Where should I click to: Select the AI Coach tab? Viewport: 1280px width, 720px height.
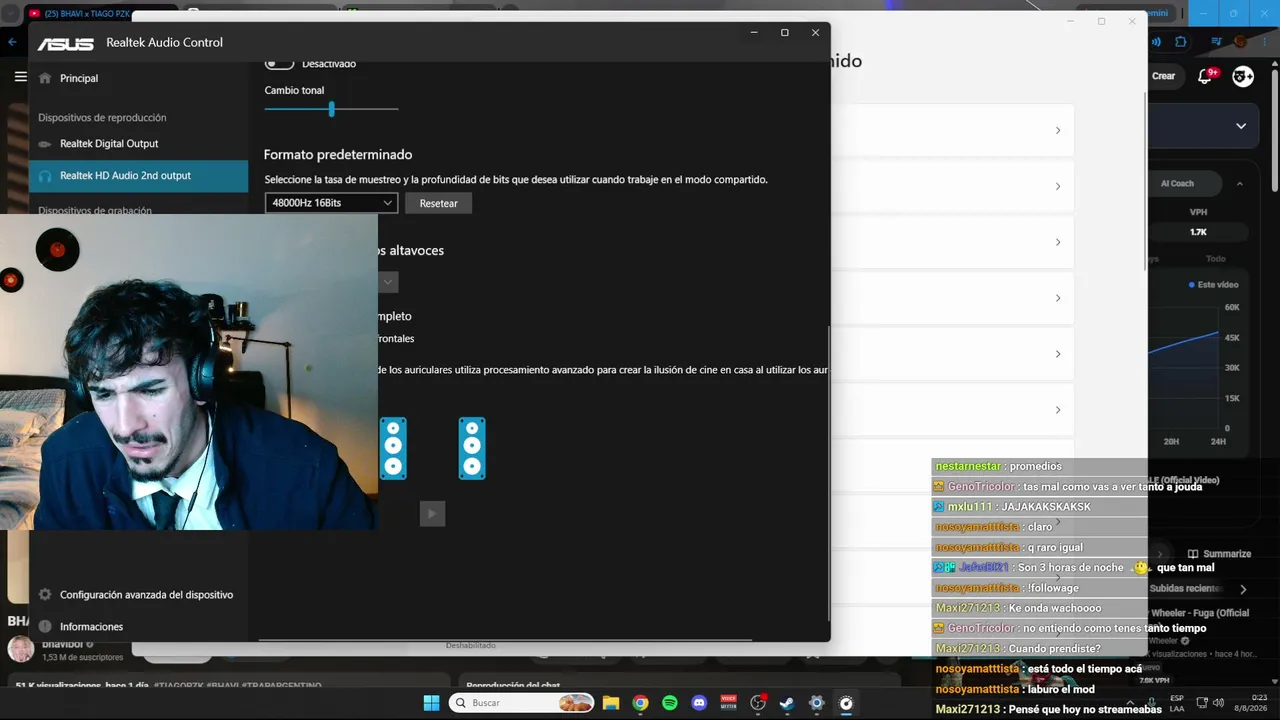point(1177,183)
